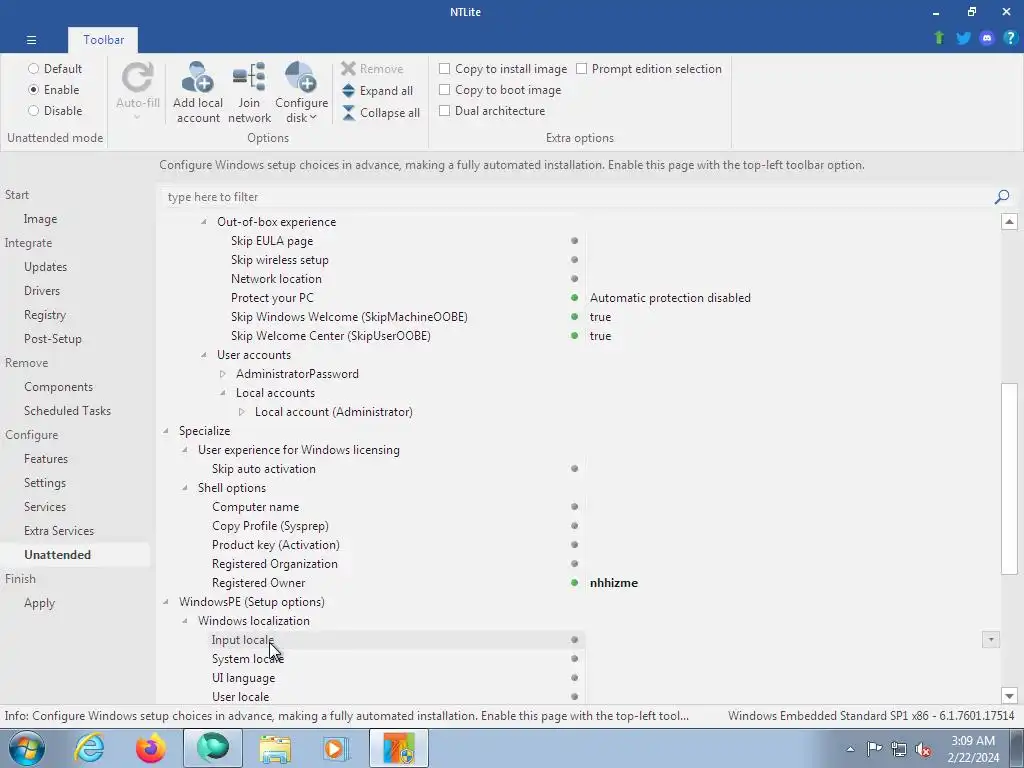Open the Twitter link icon

pos(963,38)
